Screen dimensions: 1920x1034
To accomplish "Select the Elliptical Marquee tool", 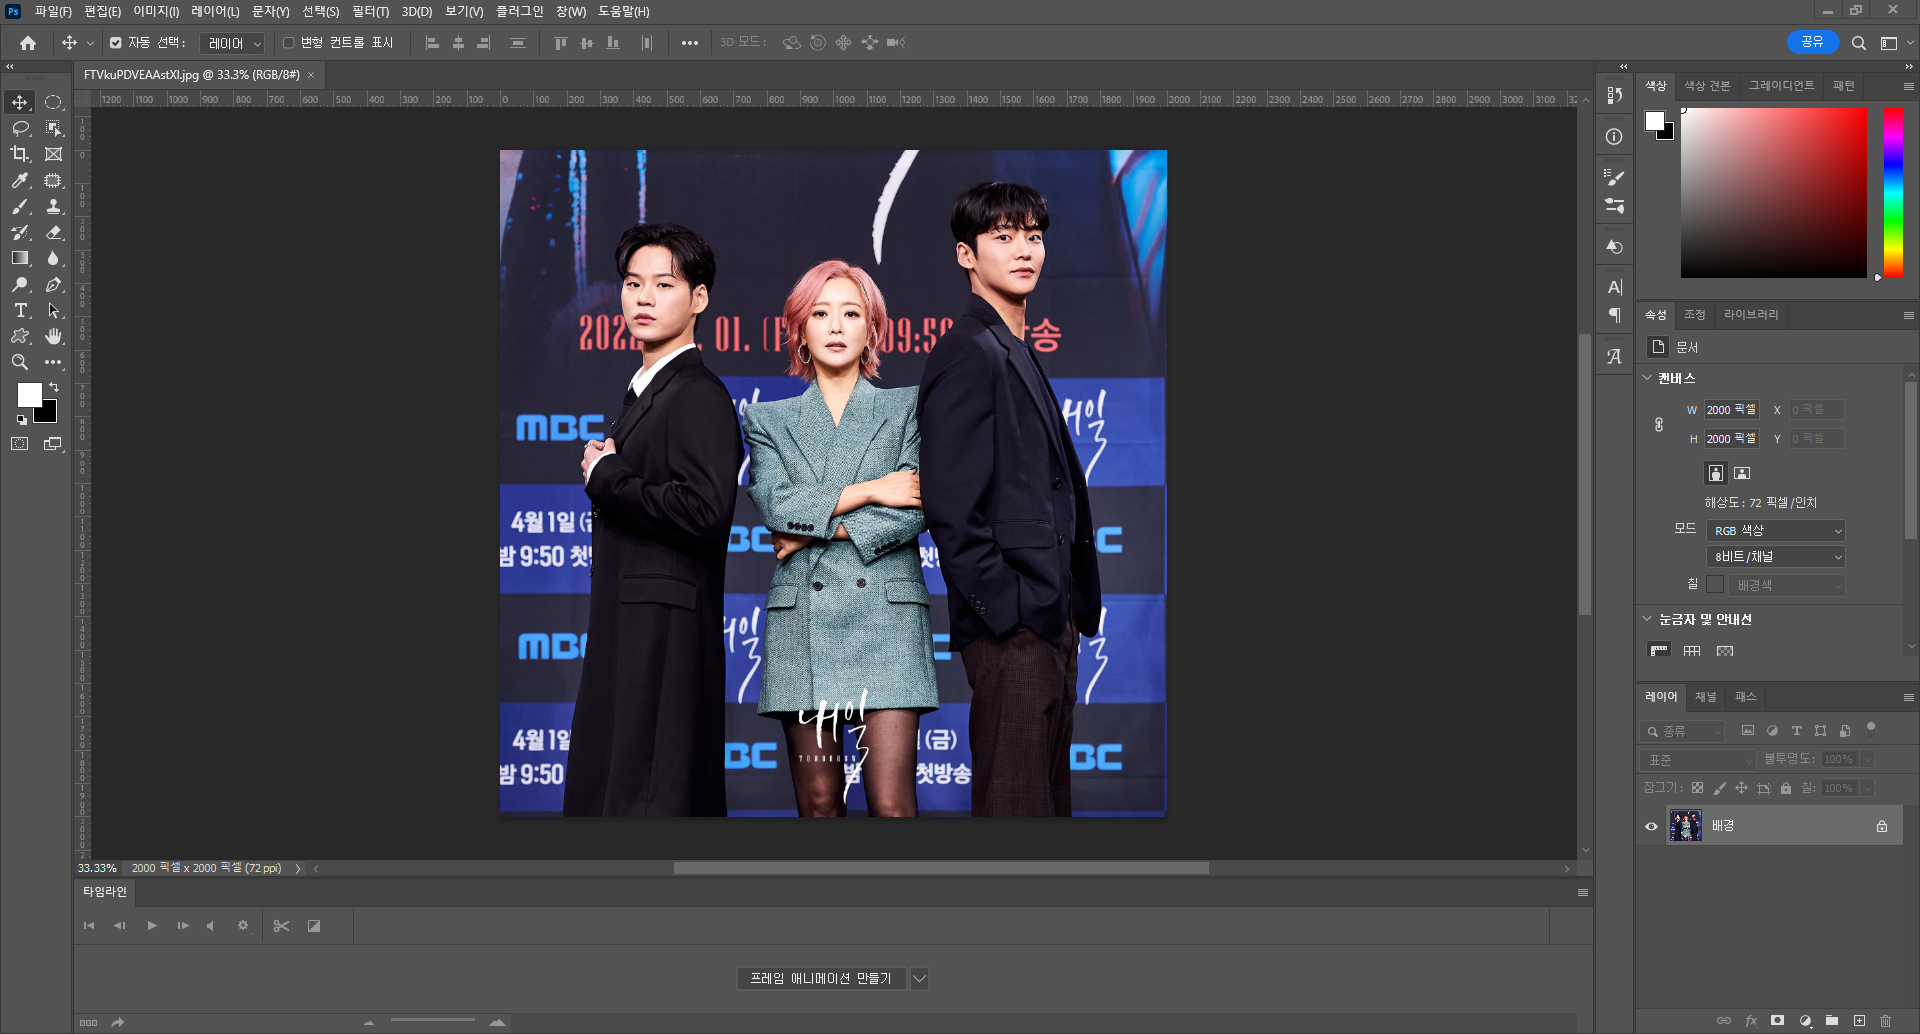I will 54,102.
